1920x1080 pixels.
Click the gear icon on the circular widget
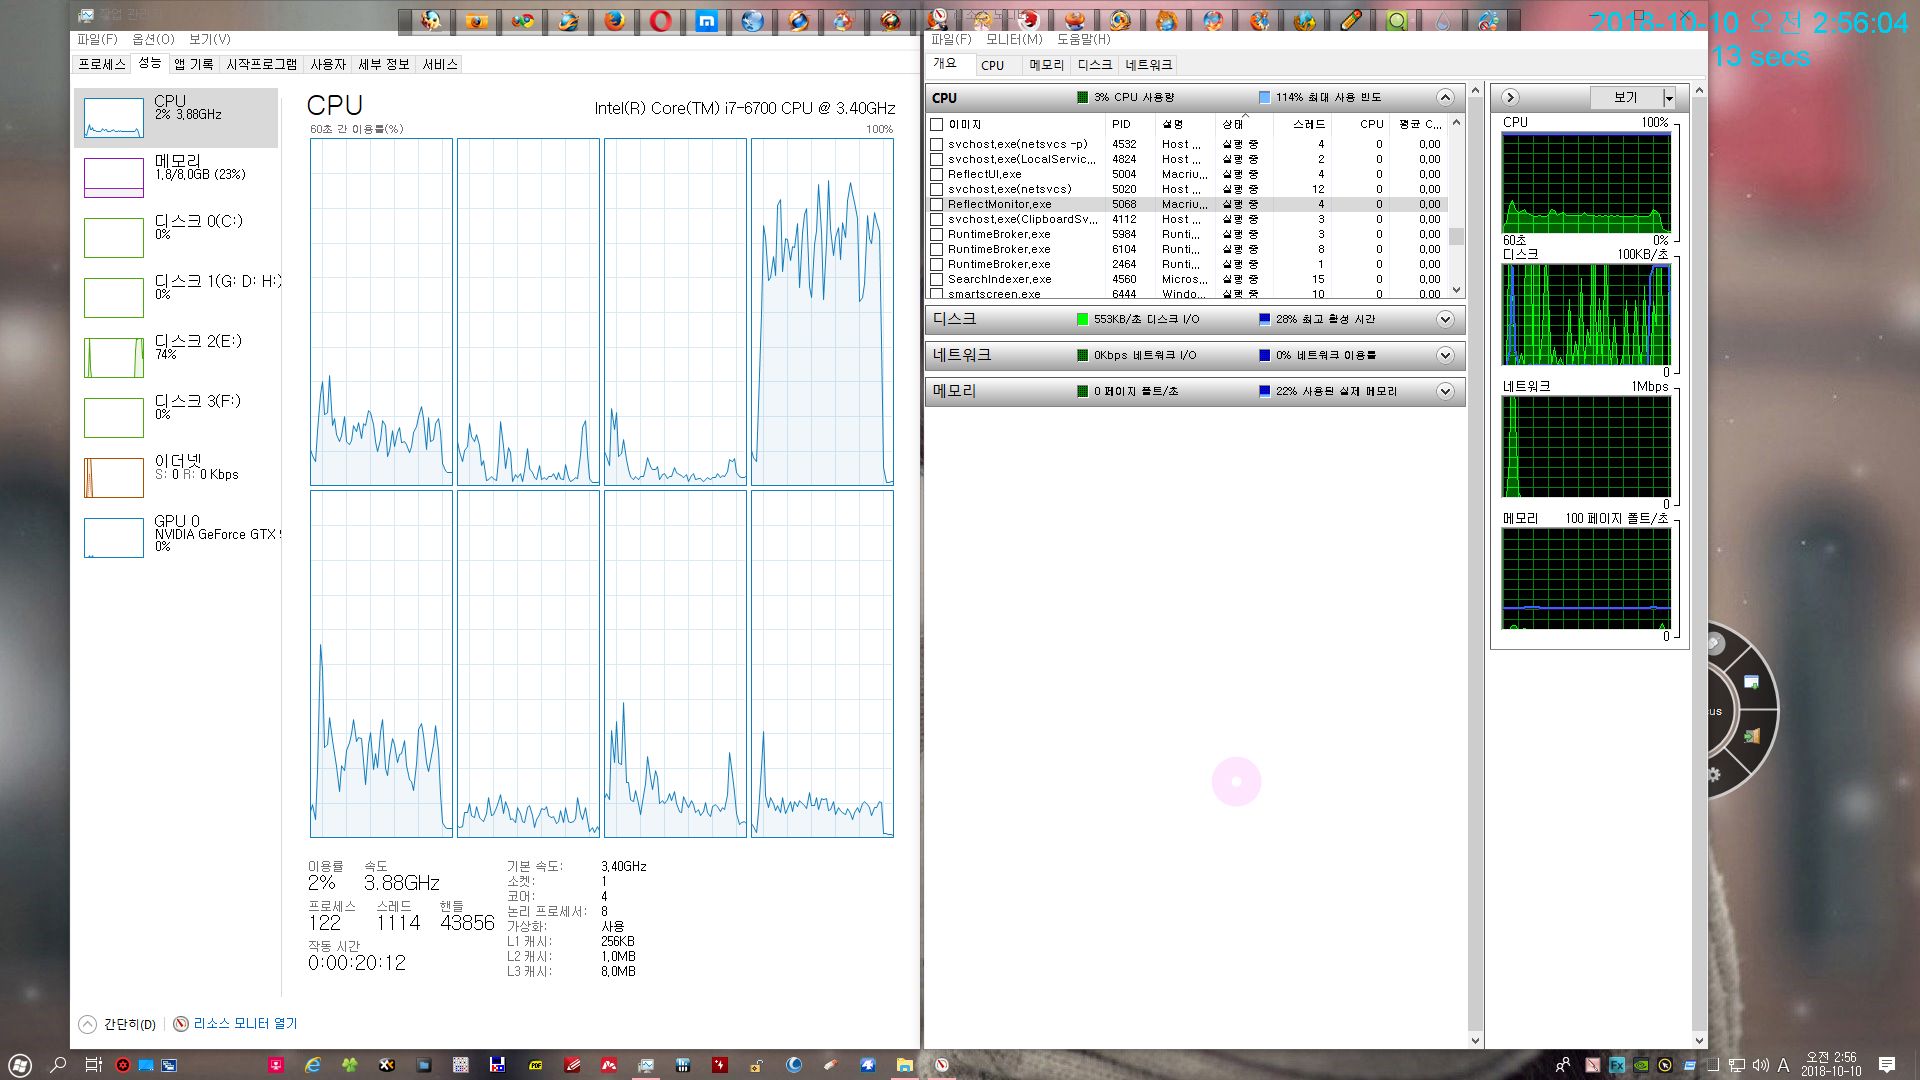pyautogui.click(x=1714, y=775)
